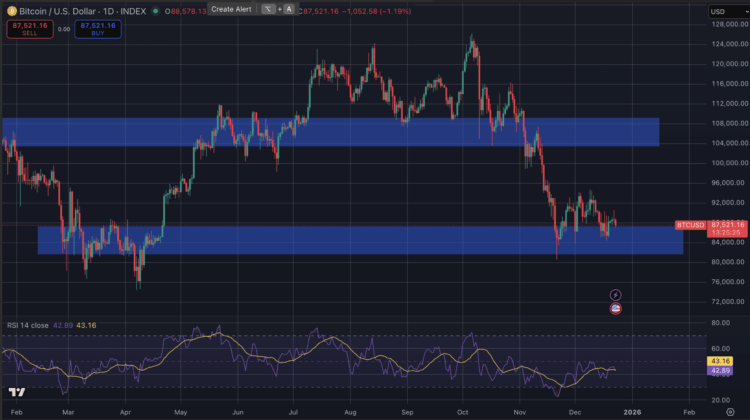Click the 120,000.00 price axis label

(x=730, y=64)
